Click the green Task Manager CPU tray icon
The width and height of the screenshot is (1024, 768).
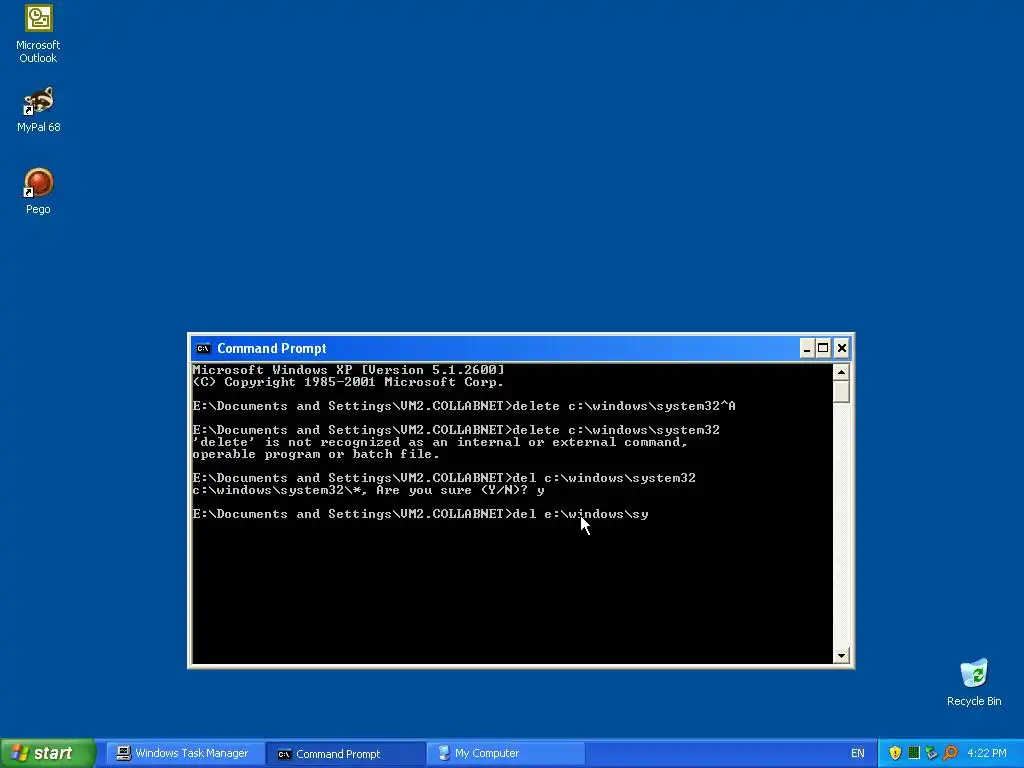pyautogui.click(x=914, y=753)
